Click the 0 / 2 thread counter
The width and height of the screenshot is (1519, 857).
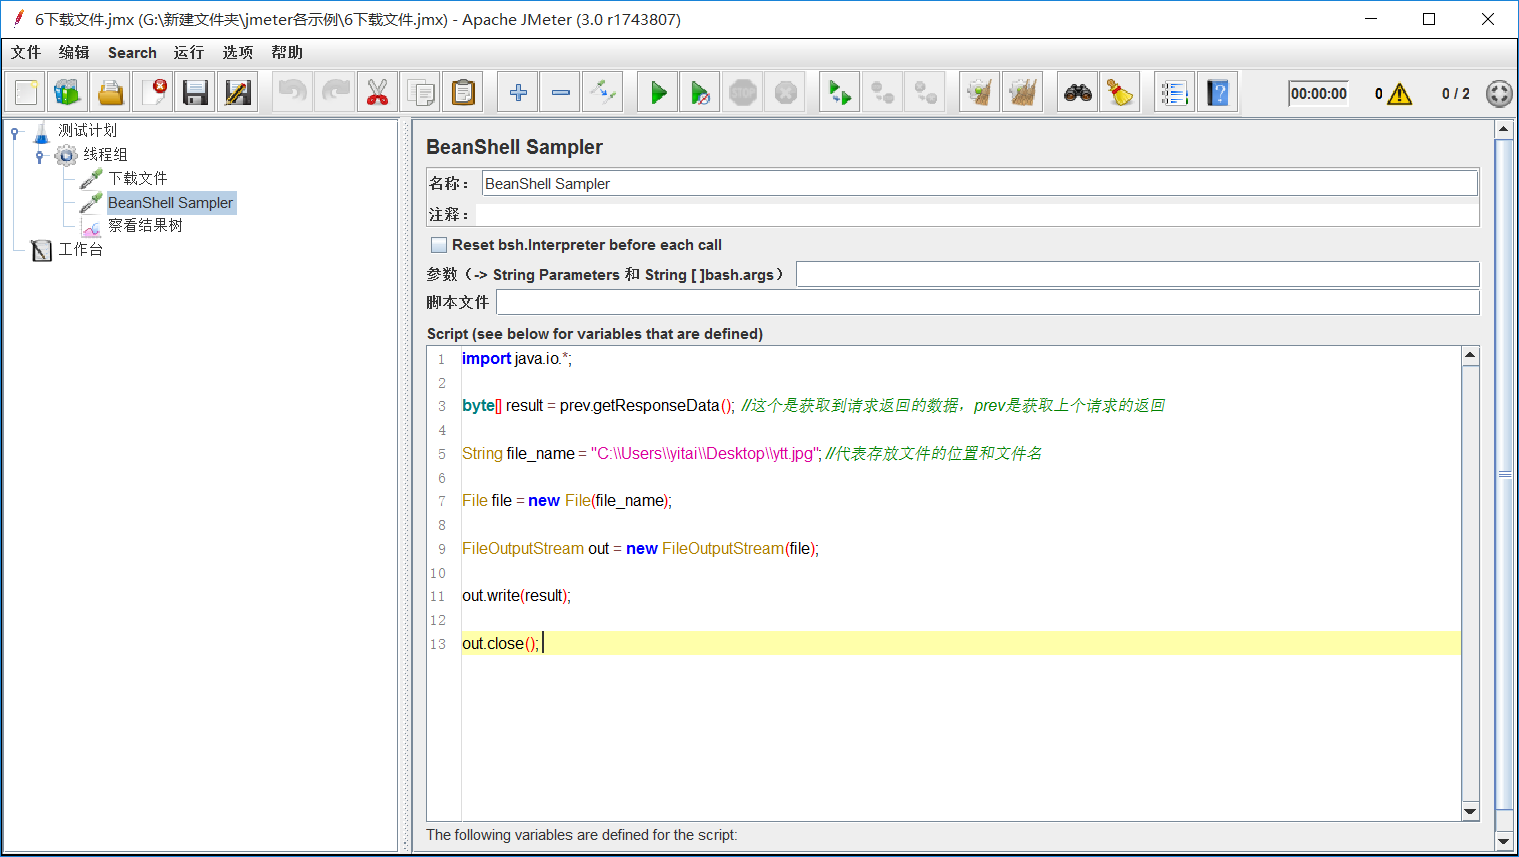[x=1456, y=94]
